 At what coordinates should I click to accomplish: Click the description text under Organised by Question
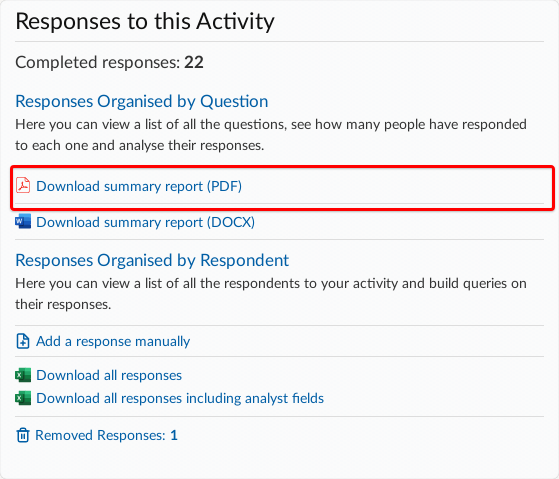coord(271,135)
